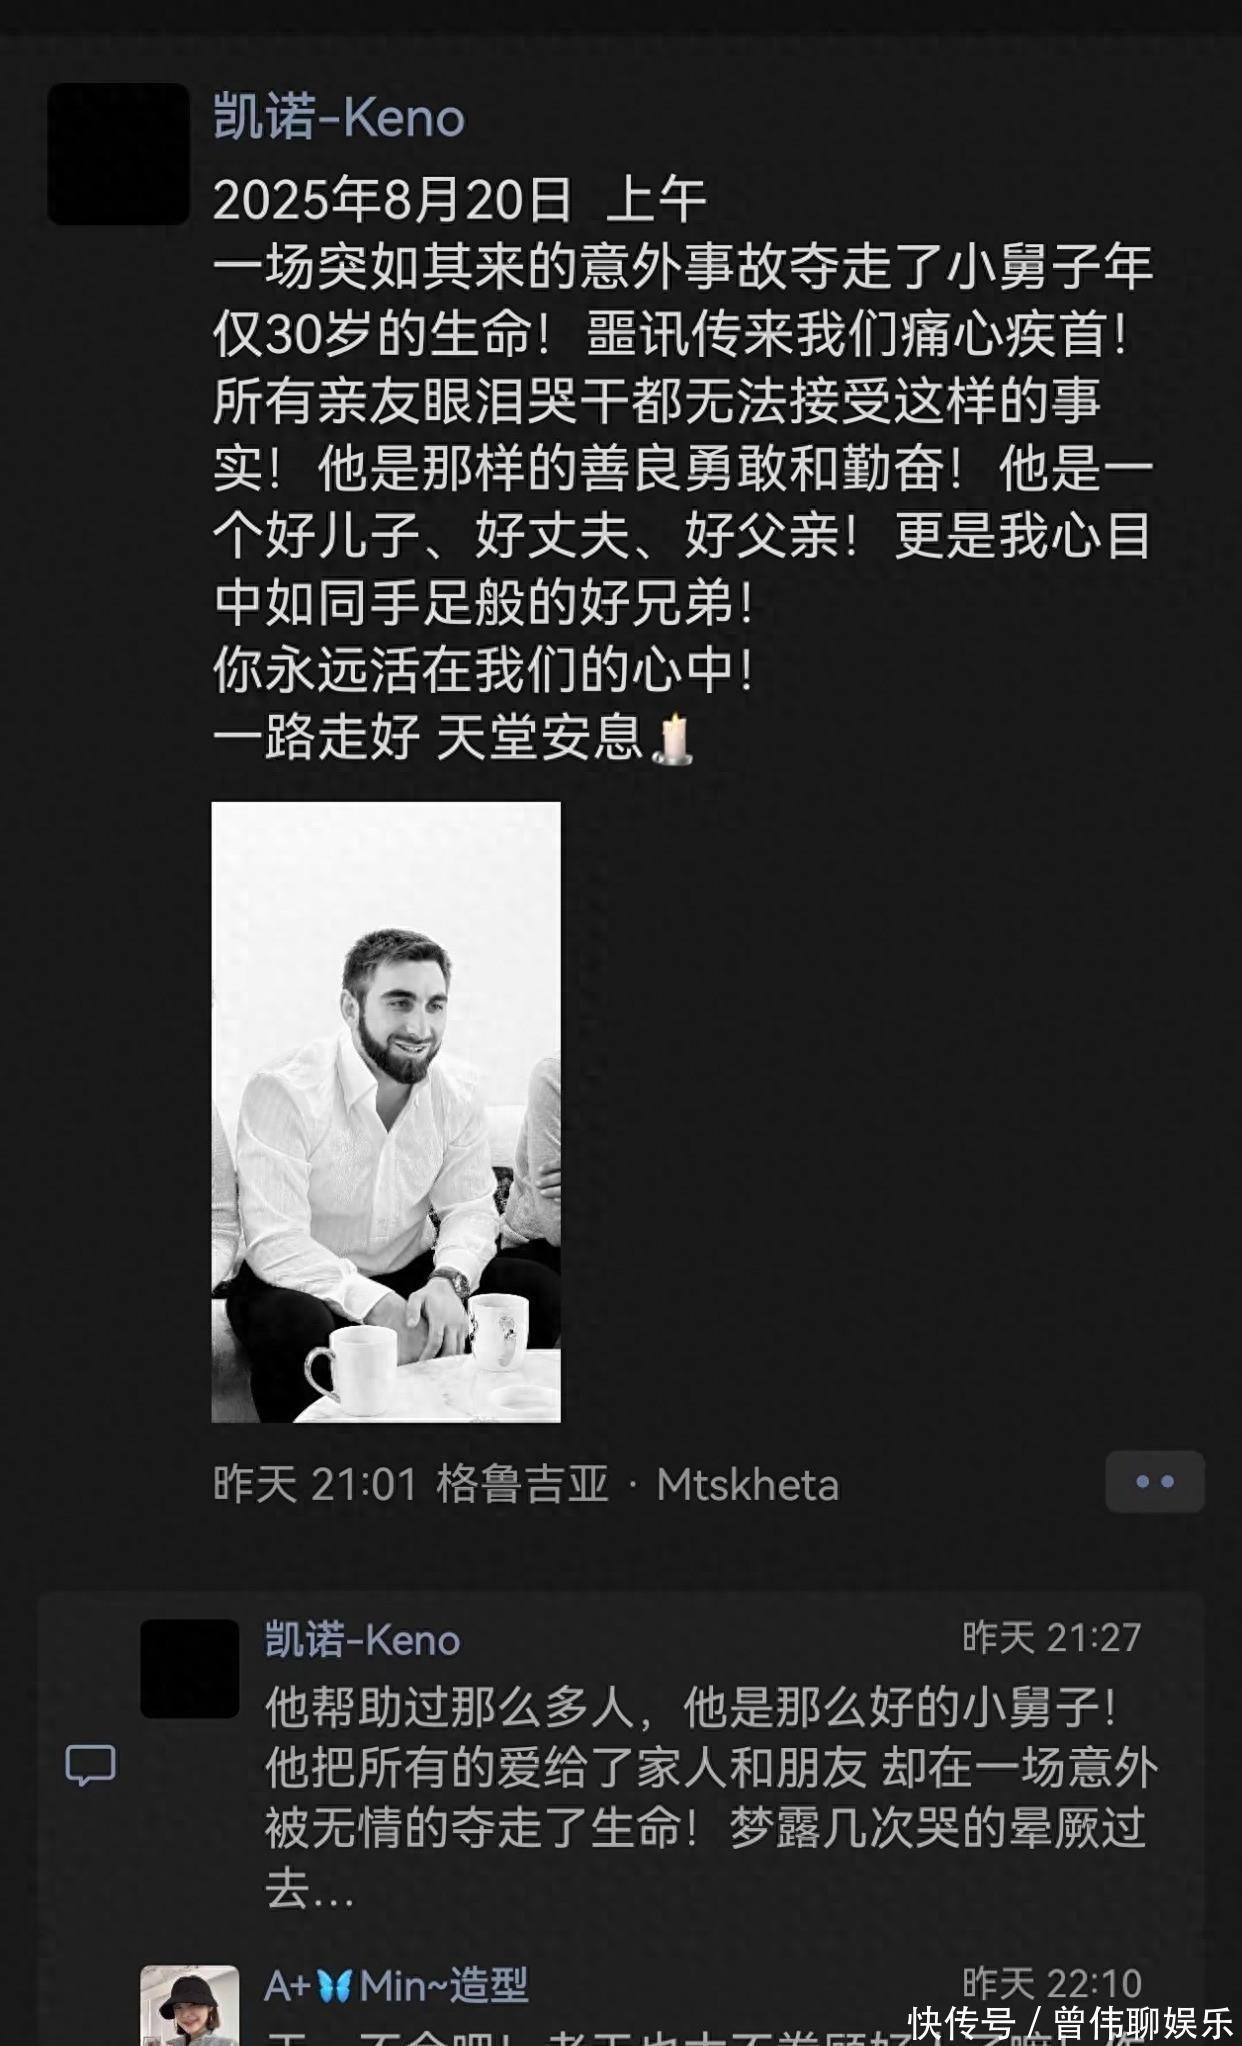Tap the post paragraph starting 一场突如其来

coord(684,435)
